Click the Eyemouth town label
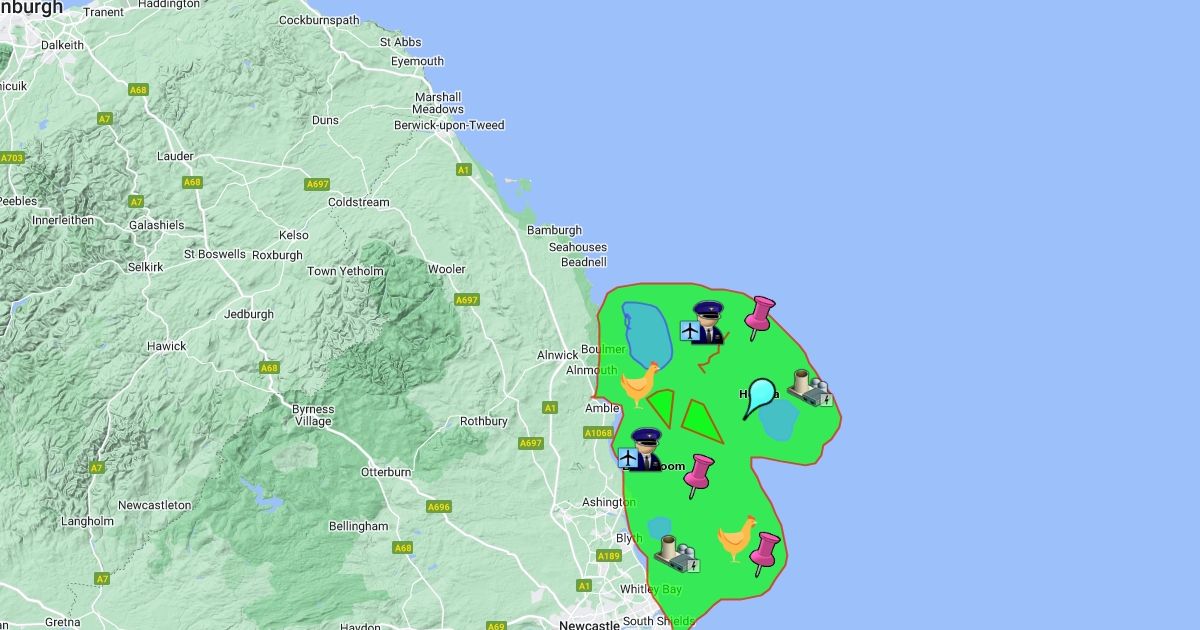Viewport: 1200px width, 630px height. [x=417, y=61]
